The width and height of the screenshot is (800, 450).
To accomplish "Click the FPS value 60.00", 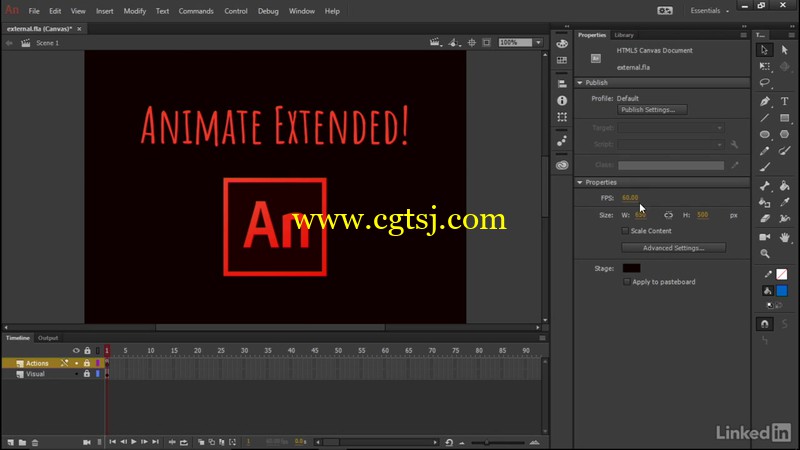I will (630, 198).
